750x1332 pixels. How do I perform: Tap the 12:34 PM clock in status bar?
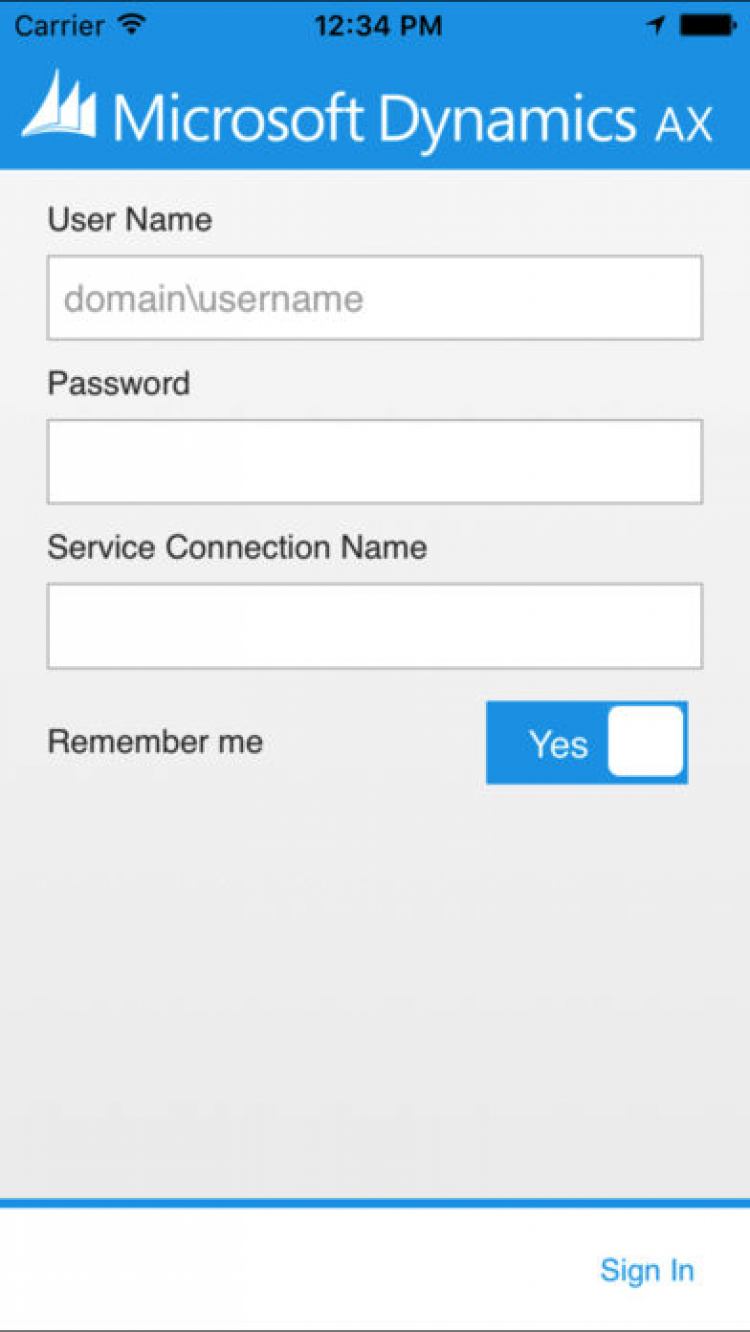point(377,26)
